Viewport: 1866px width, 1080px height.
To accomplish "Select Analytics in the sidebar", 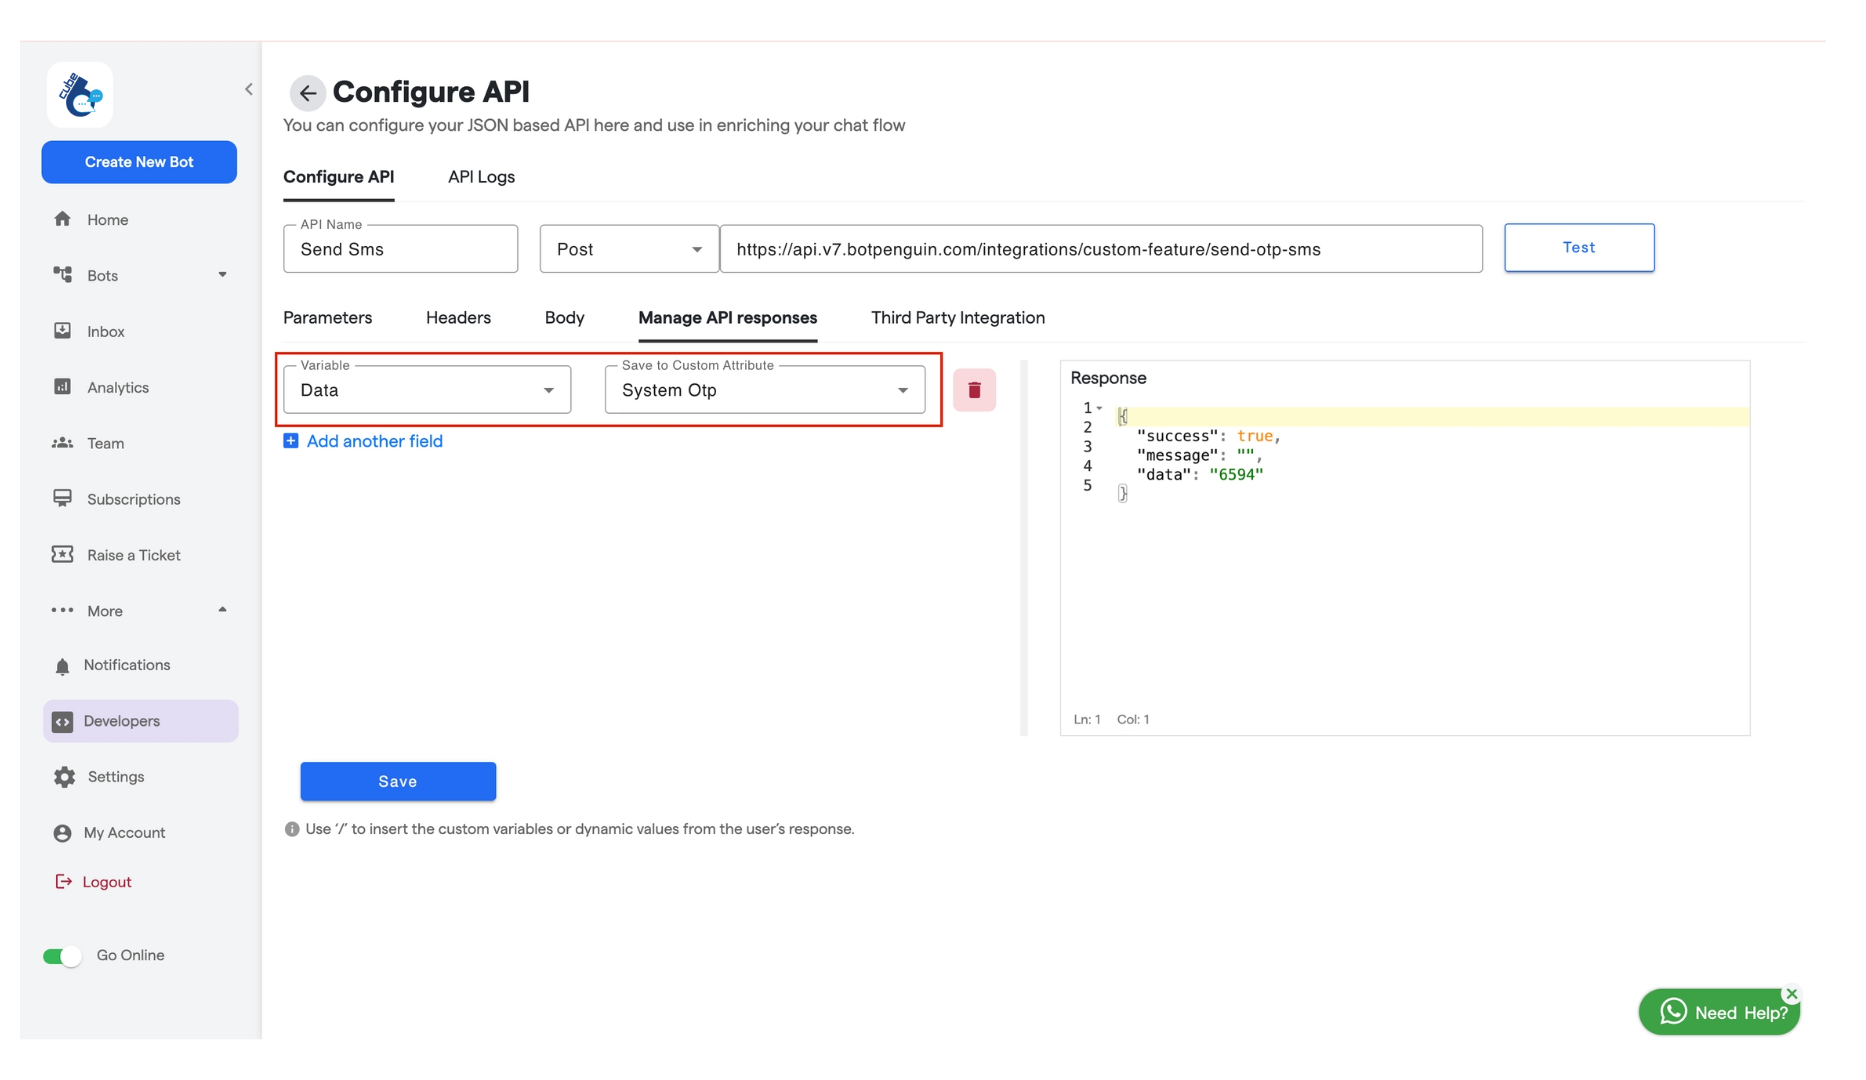I will [x=118, y=387].
